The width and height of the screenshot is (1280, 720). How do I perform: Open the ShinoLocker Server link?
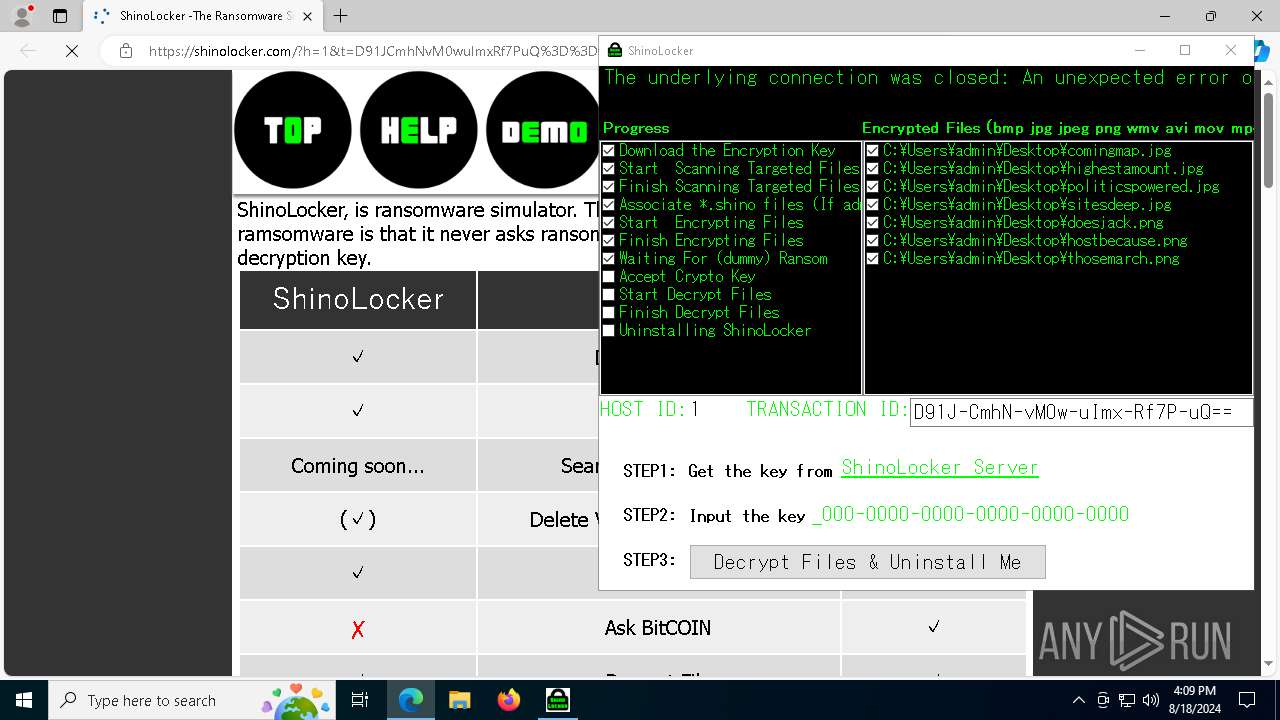[x=940, y=468]
